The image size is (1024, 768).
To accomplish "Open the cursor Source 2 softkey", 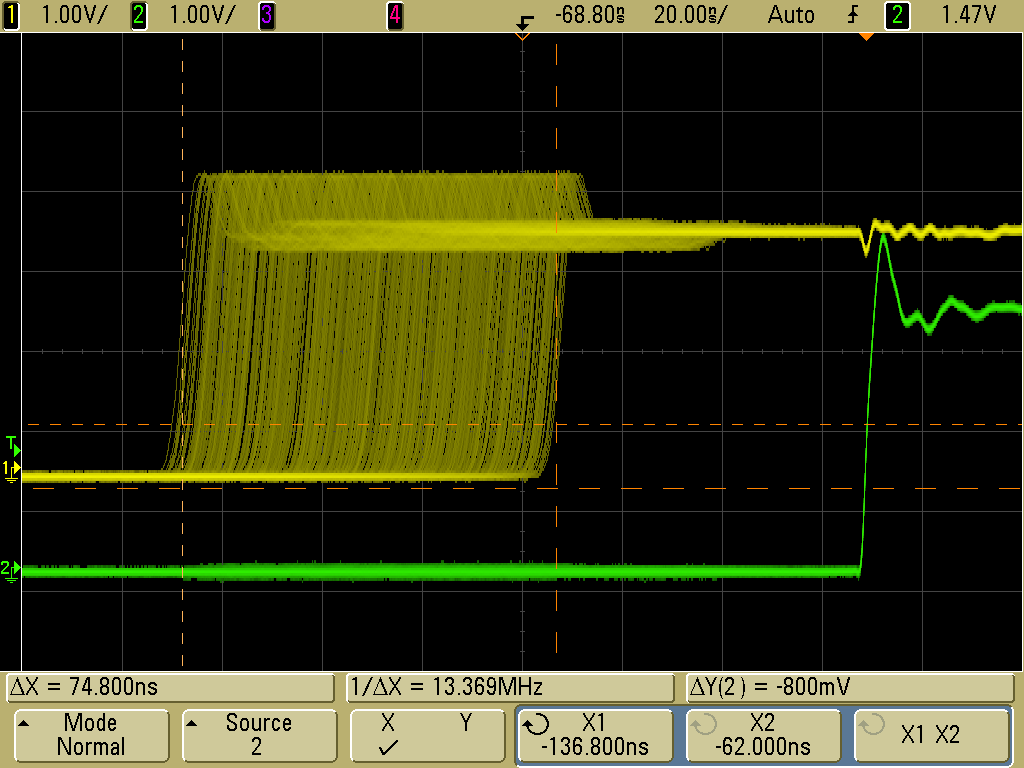I will [259, 735].
